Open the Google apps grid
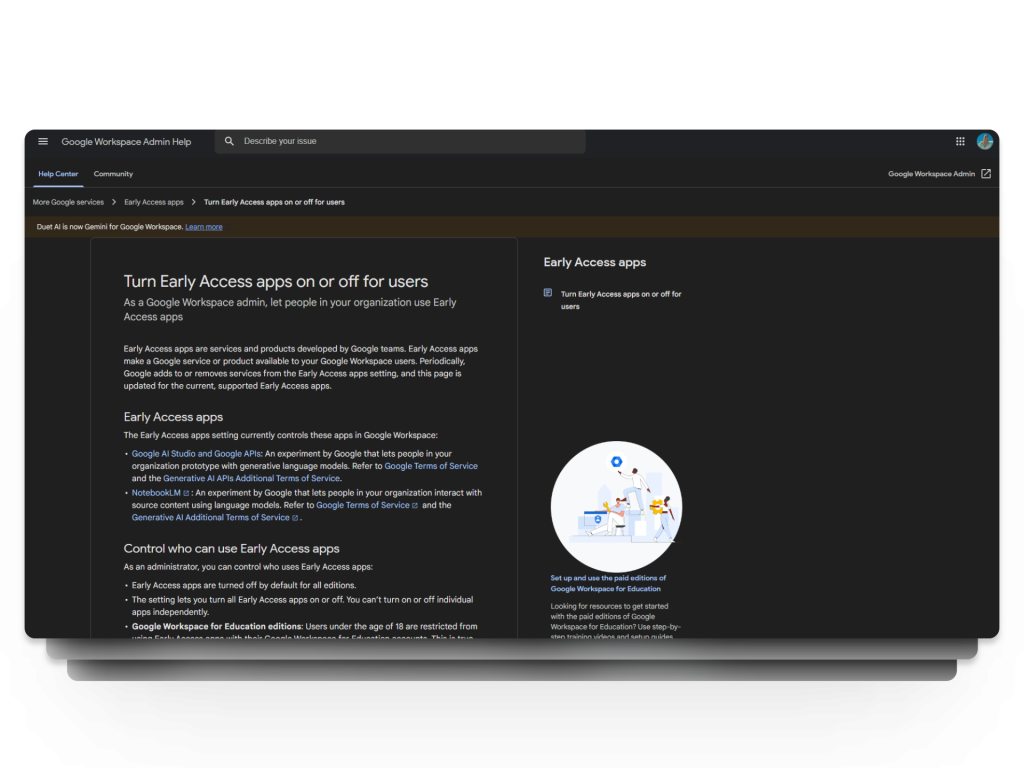This screenshot has width=1024, height=768. [x=960, y=141]
